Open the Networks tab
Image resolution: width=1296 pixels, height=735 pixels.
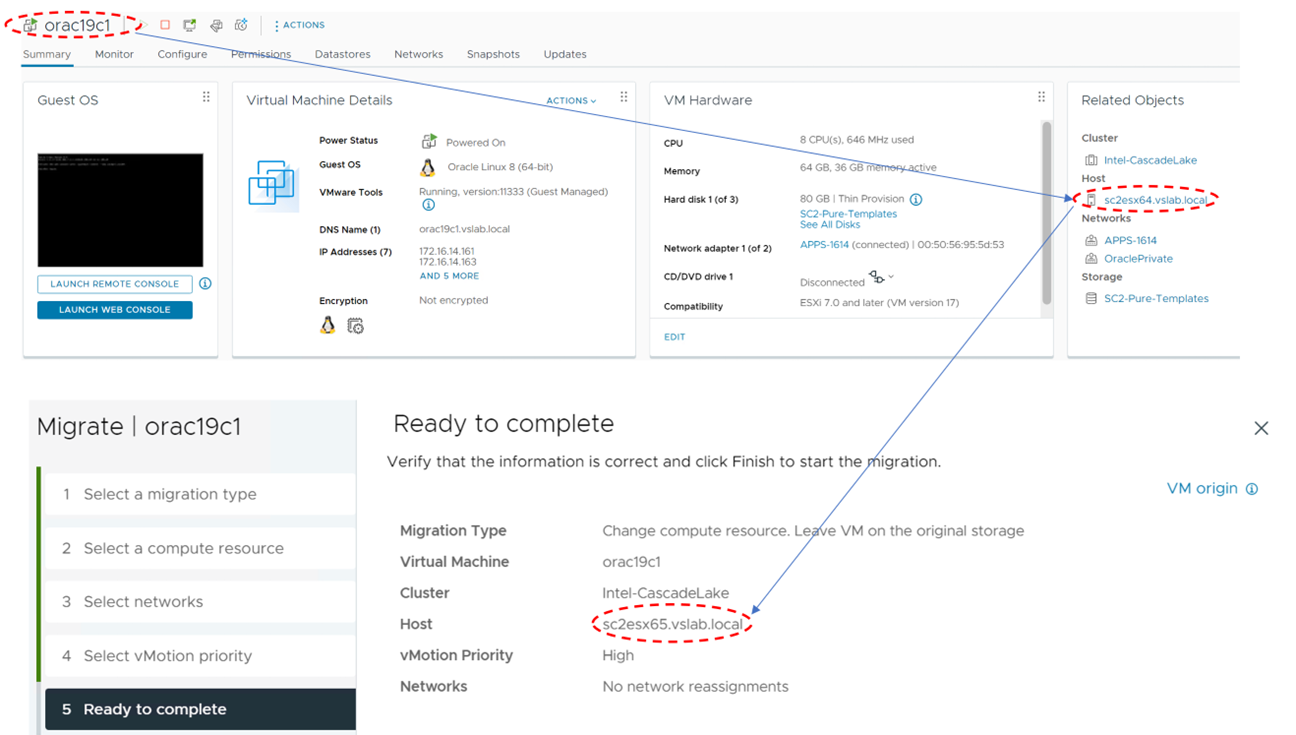[419, 54]
